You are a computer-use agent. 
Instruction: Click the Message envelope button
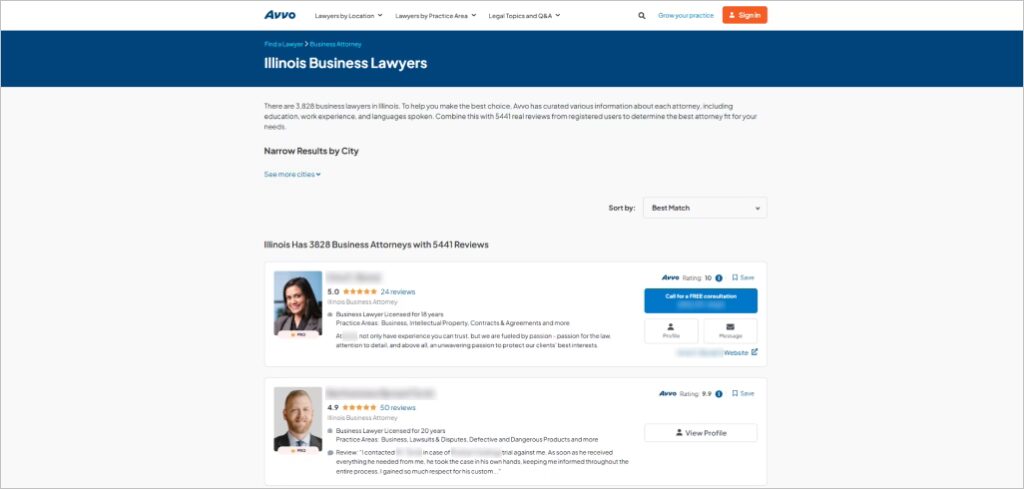[x=730, y=331]
